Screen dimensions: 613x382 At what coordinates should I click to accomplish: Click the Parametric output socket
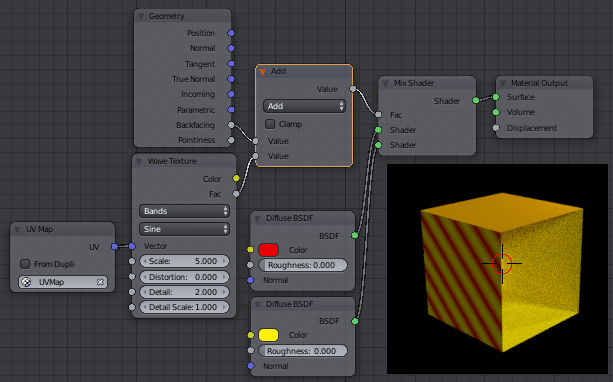(x=231, y=110)
